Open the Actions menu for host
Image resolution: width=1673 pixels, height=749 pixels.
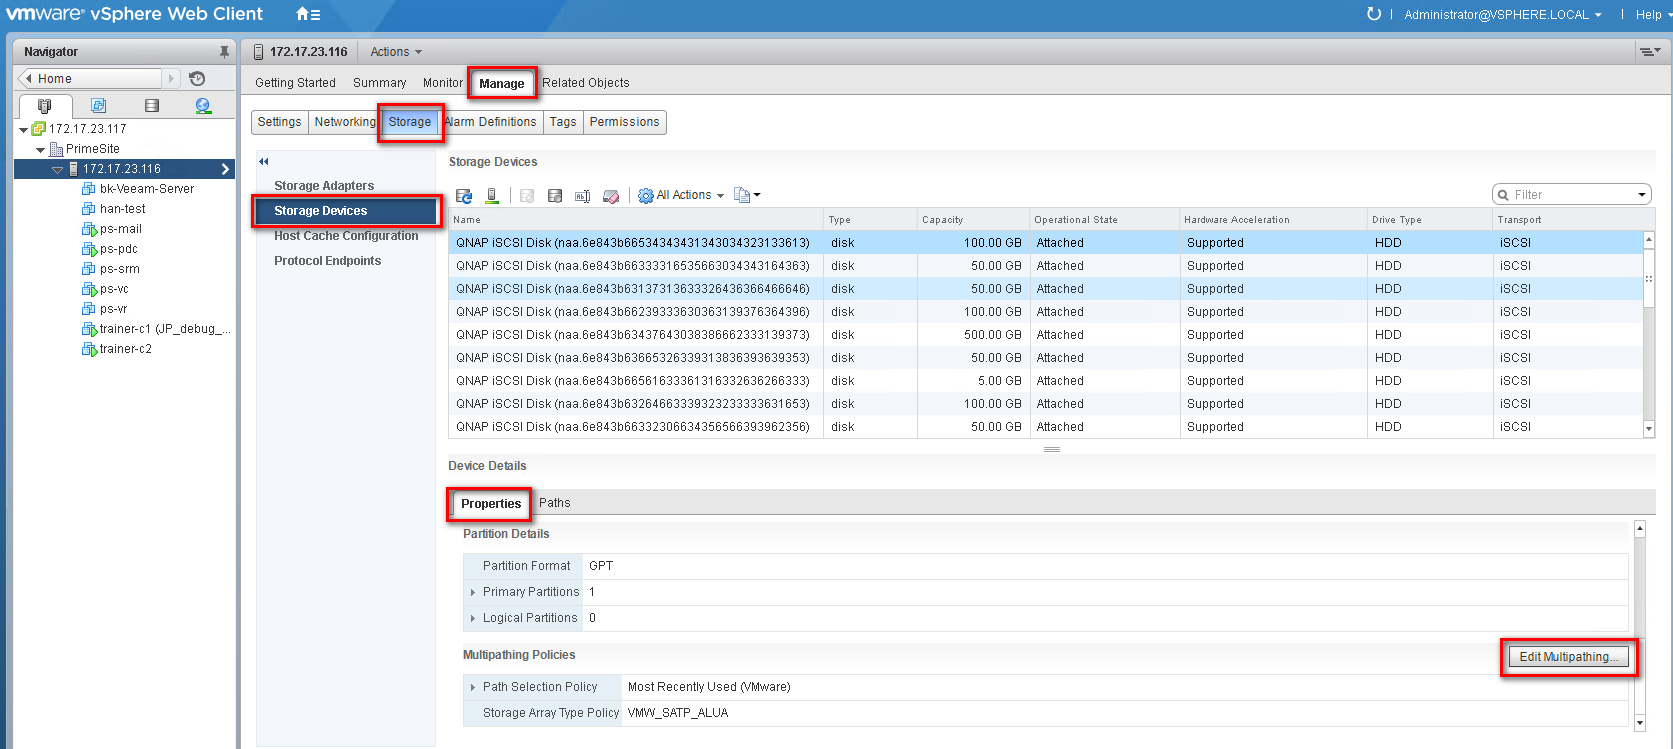click(396, 52)
